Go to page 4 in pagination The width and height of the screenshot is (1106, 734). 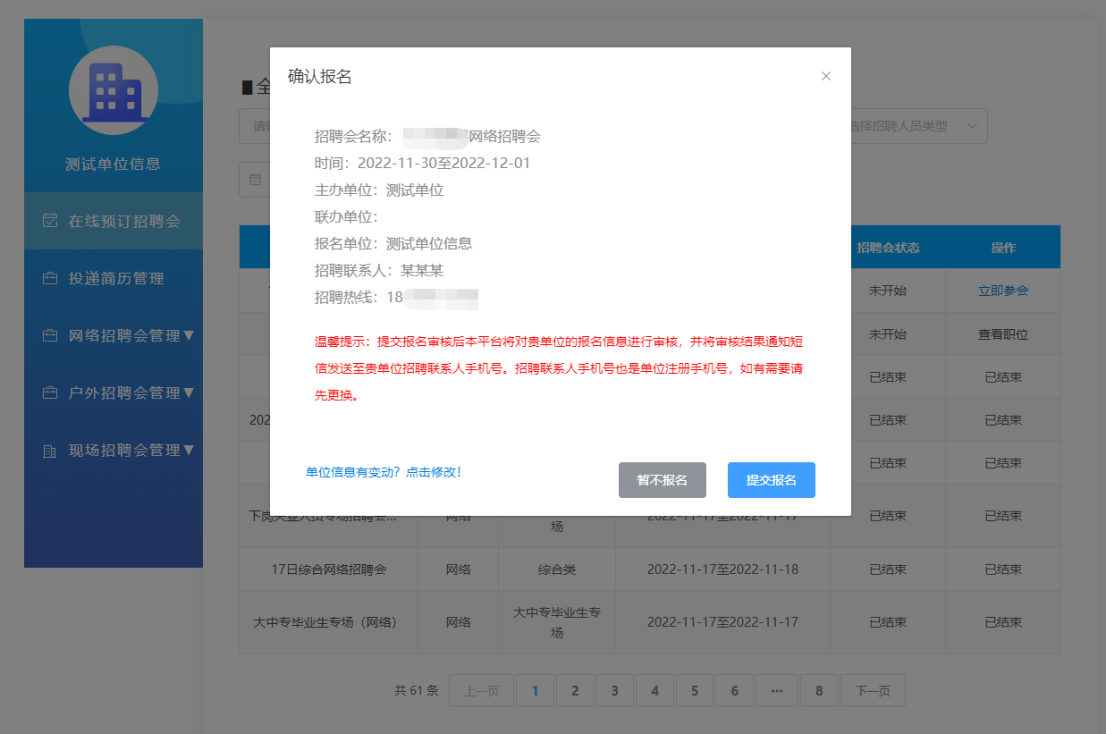[x=655, y=690]
